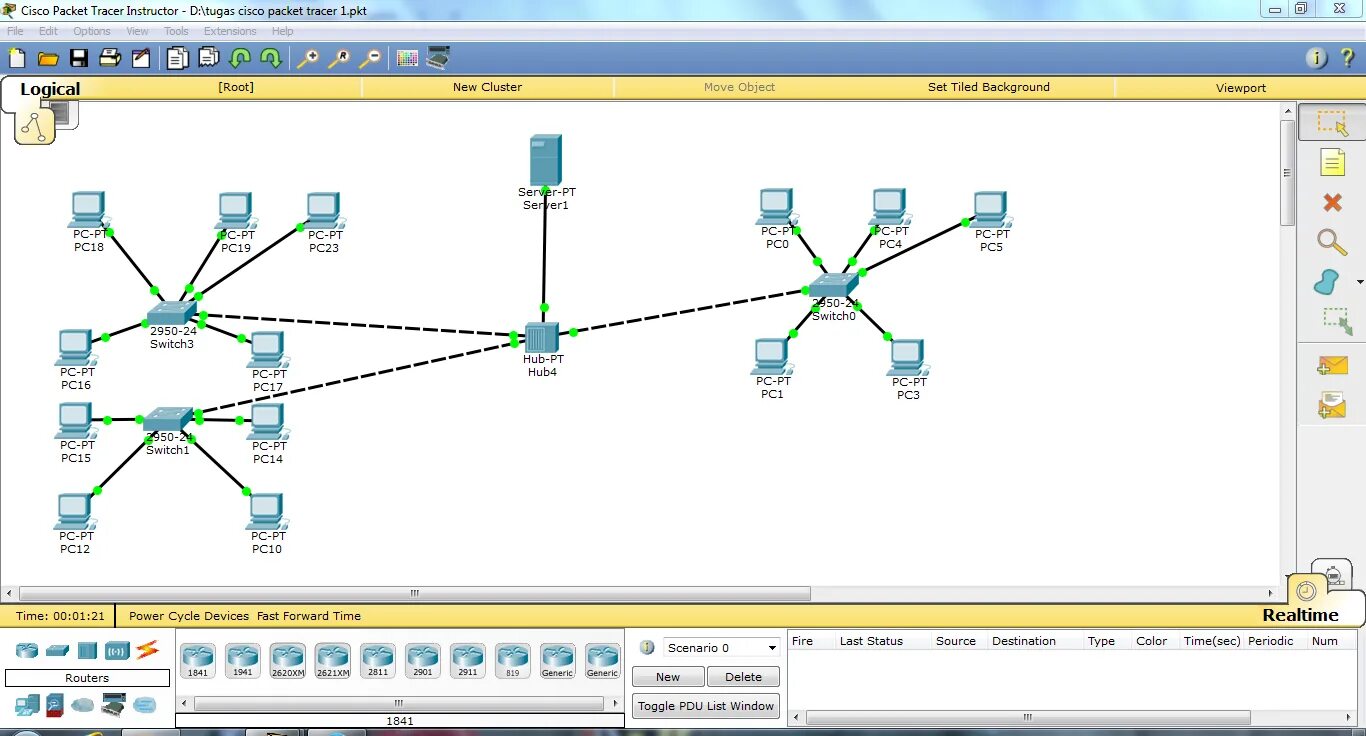
Task: Click the workspace horizontal scrollbar
Action: click(415, 593)
